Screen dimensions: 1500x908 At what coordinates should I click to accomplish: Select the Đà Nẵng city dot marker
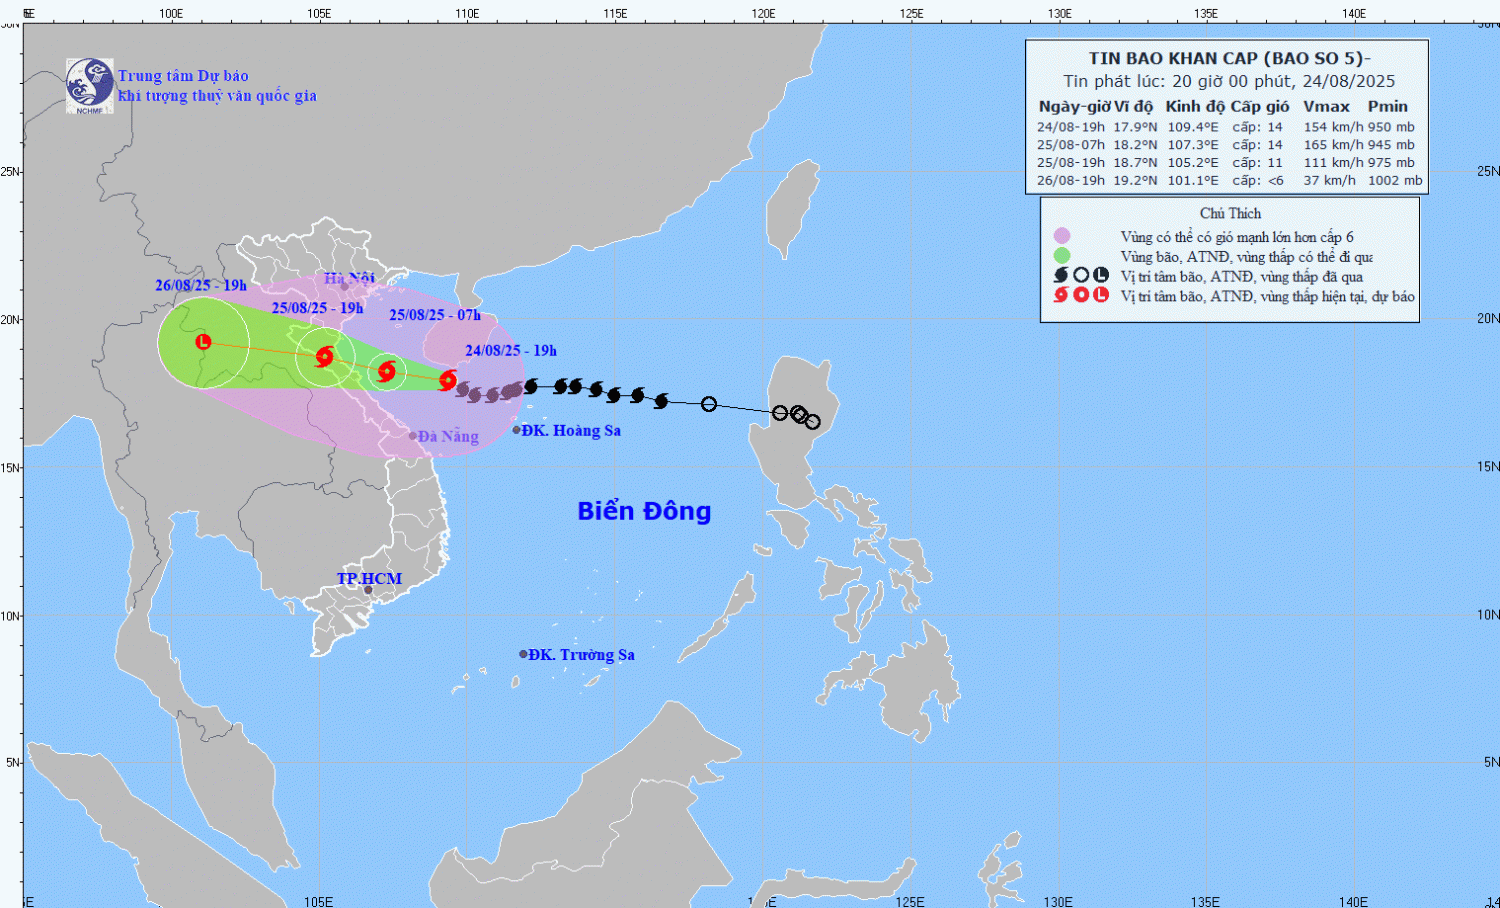(x=413, y=436)
